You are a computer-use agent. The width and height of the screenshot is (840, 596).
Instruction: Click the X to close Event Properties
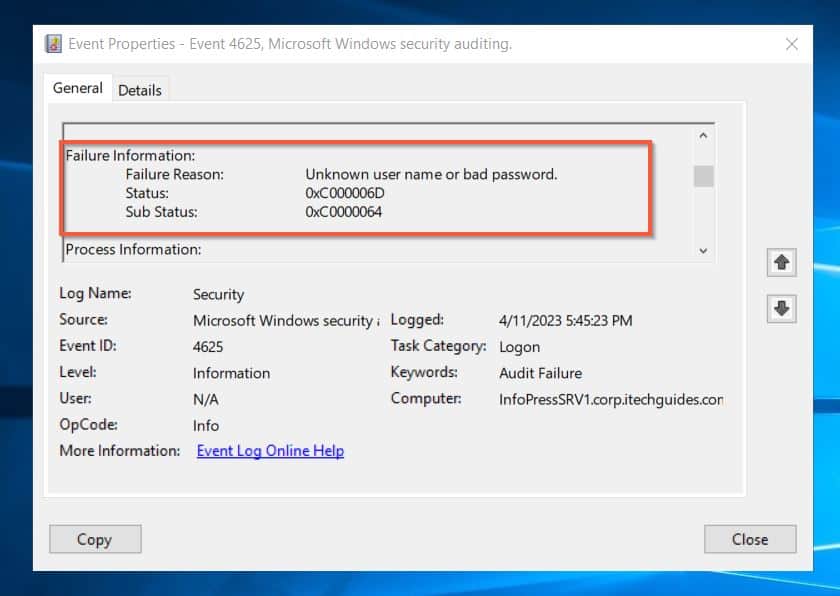point(792,44)
